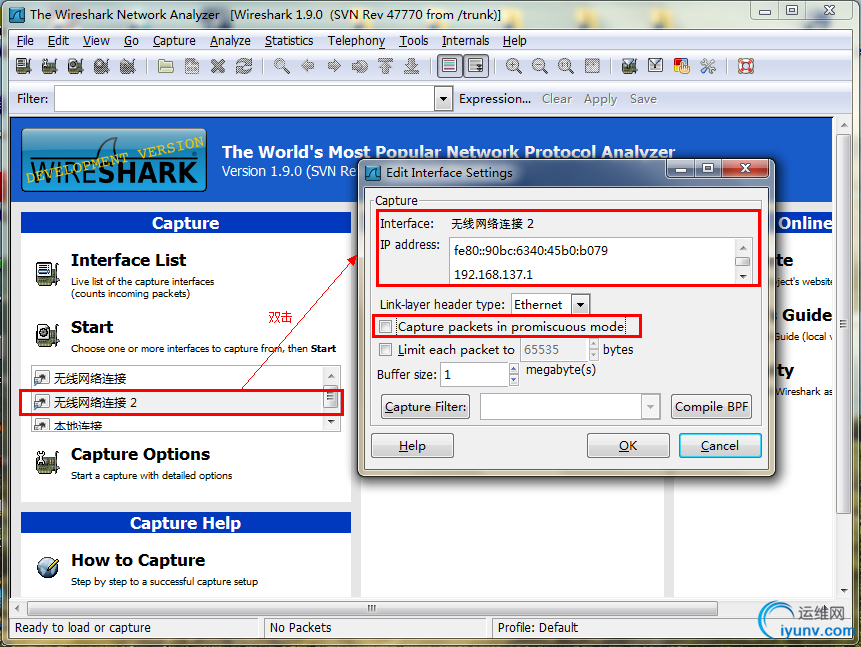Click the horizontal scrollbar at window bottom
861x647 pixels.
372,609
